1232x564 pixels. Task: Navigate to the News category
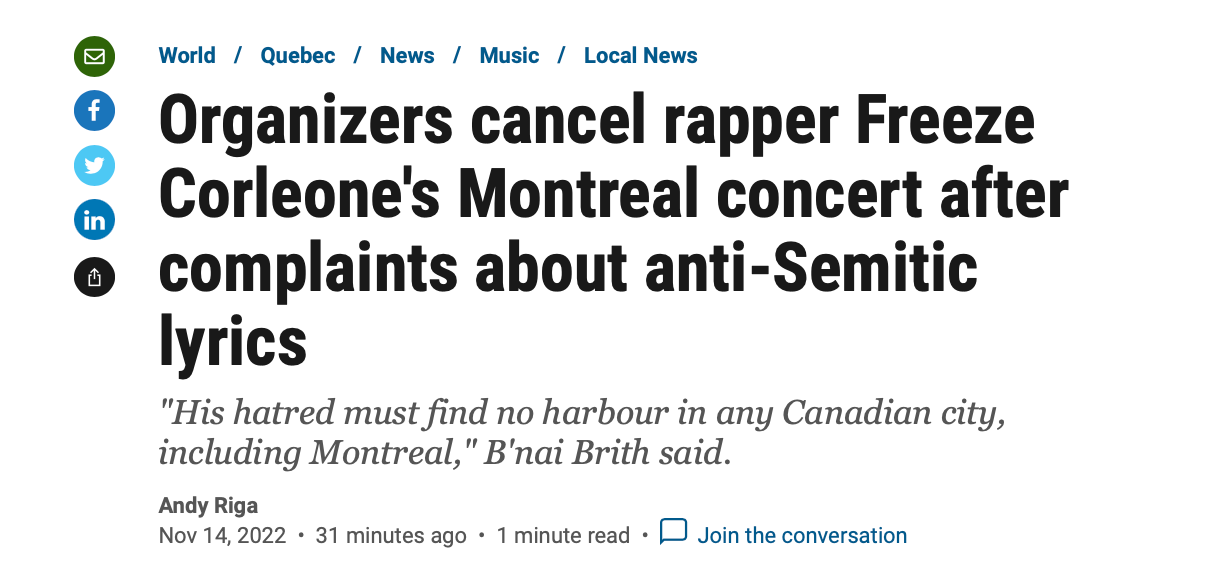pyautogui.click(x=407, y=56)
